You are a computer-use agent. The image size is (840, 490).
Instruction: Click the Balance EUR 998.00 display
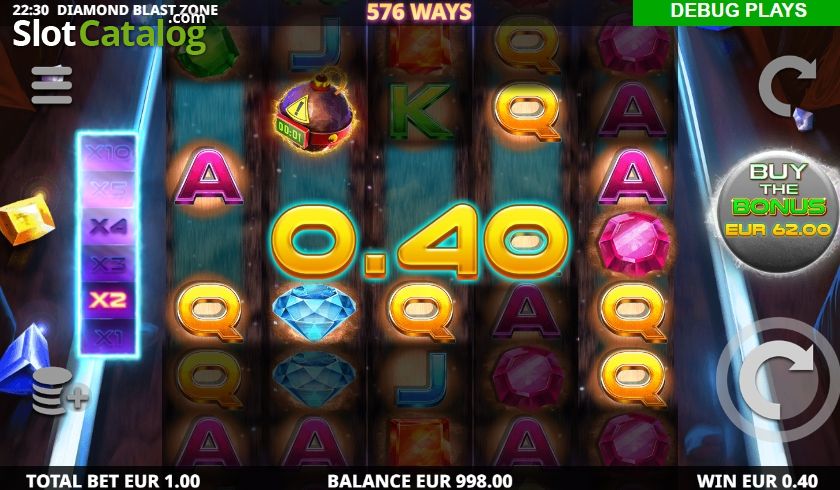coord(420,480)
